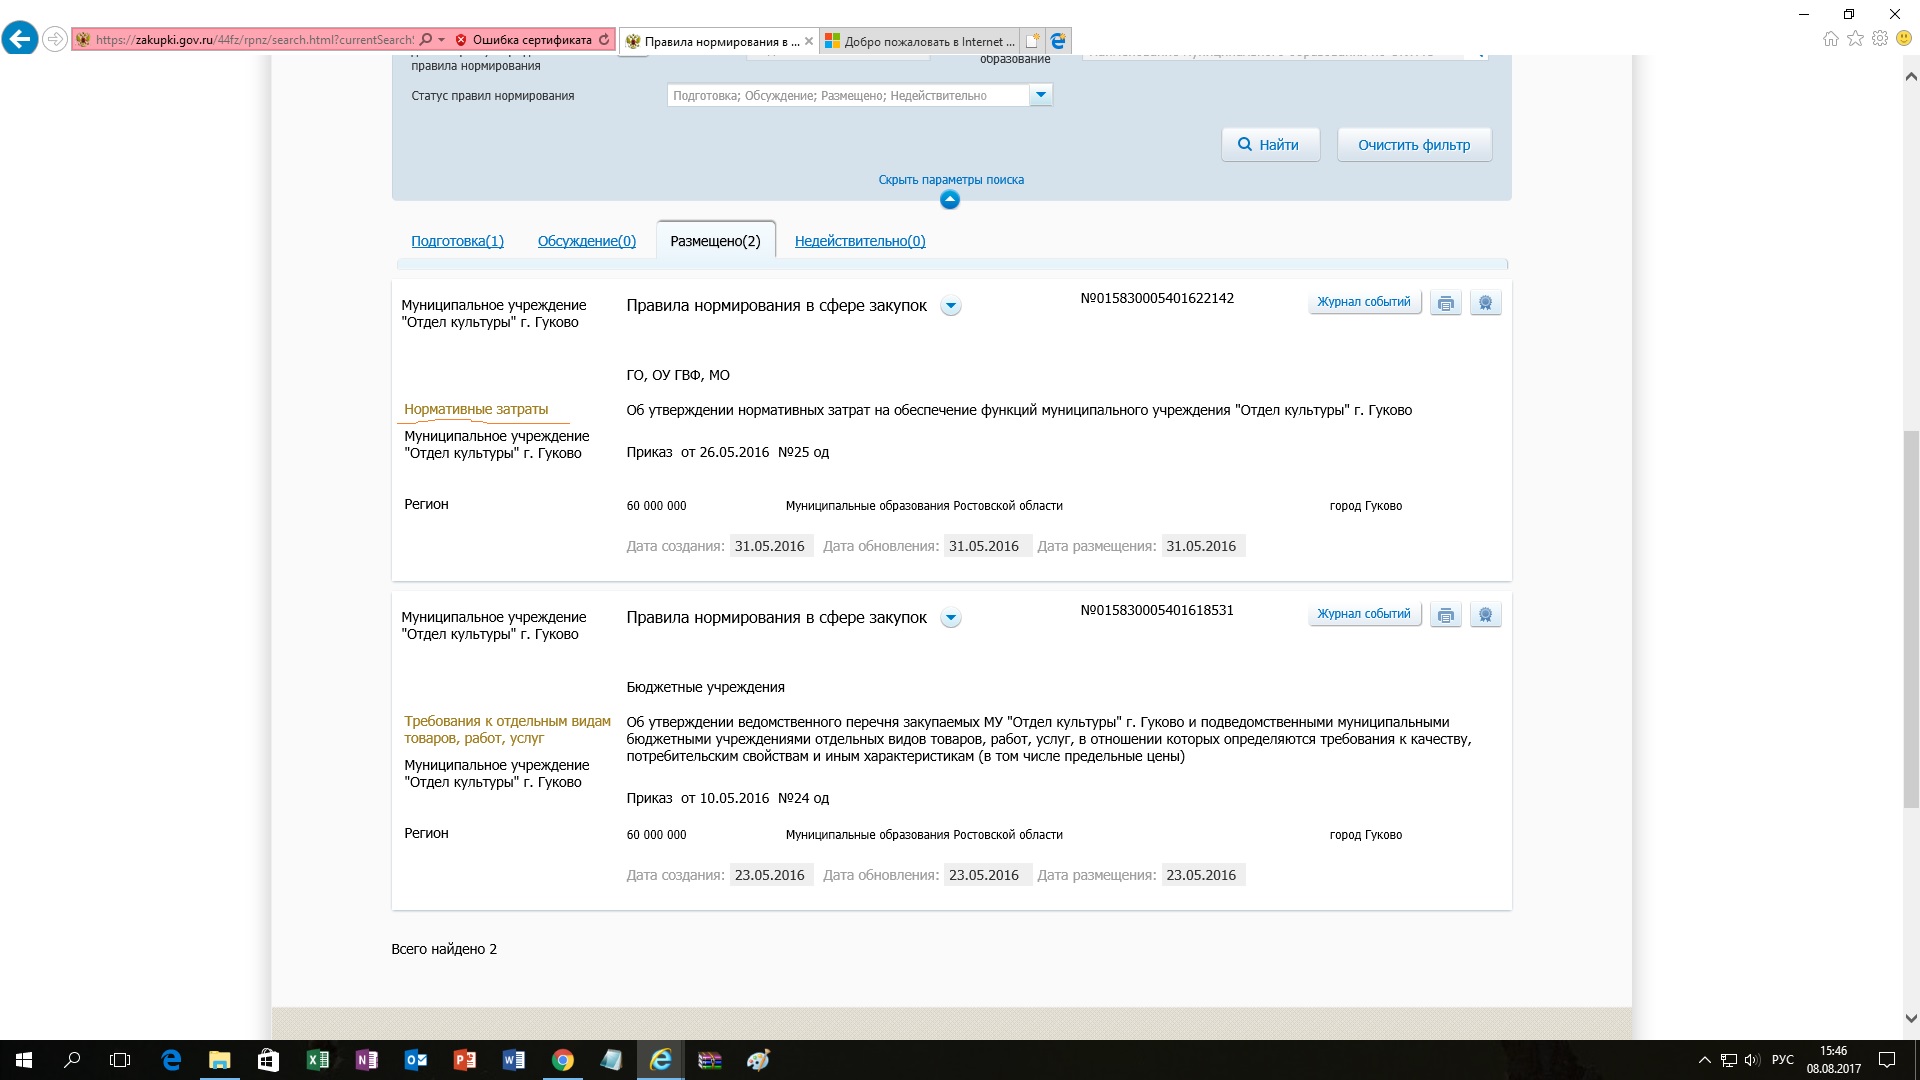Refresh page using address bar reload icon
This screenshot has width=1920, height=1080.
(604, 40)
